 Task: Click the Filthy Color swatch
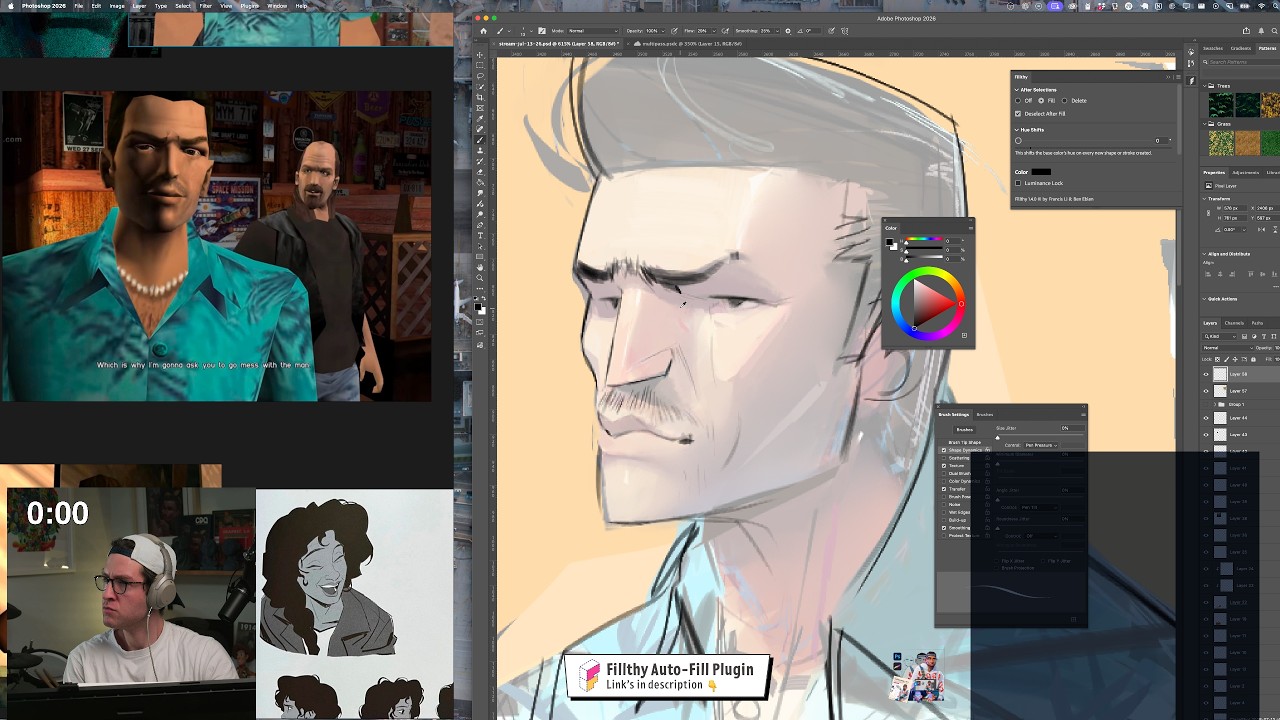pyautogui.click(x=1041, y=172)
